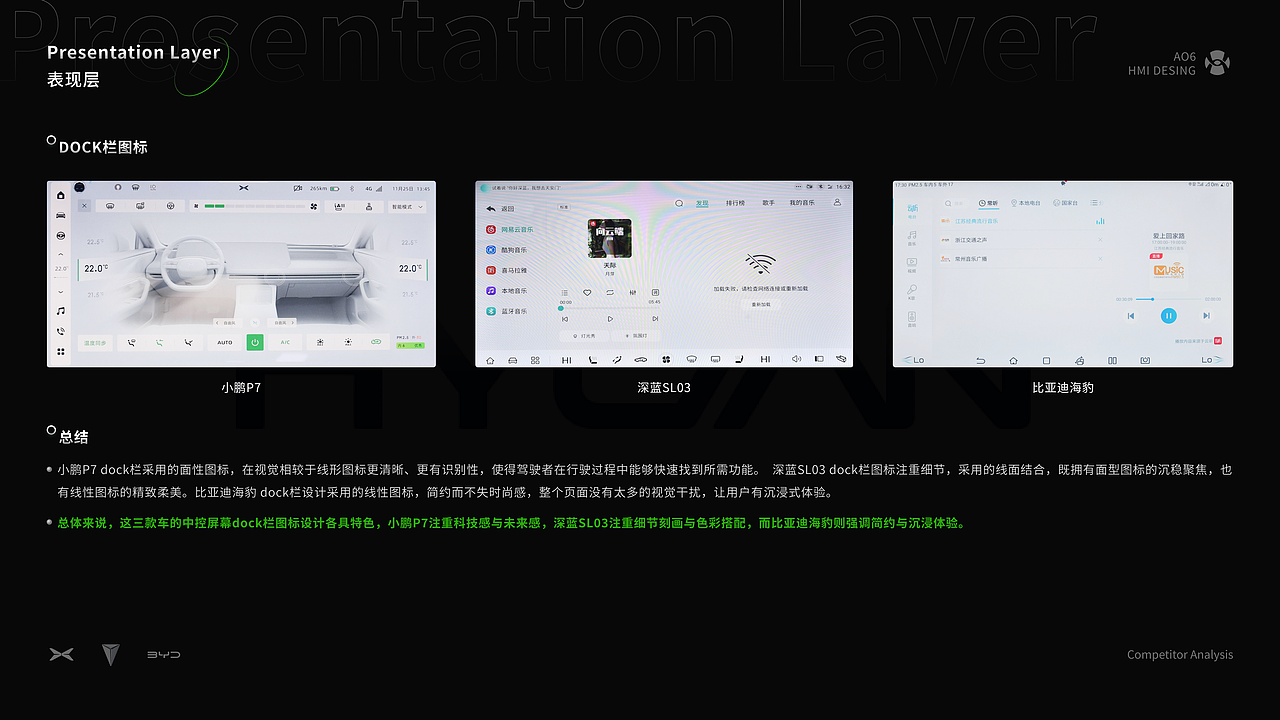Like song with heart icon in Deepal
This screenshot has width=1280, height=720.
pyautogui.click(x=587, y=292)
